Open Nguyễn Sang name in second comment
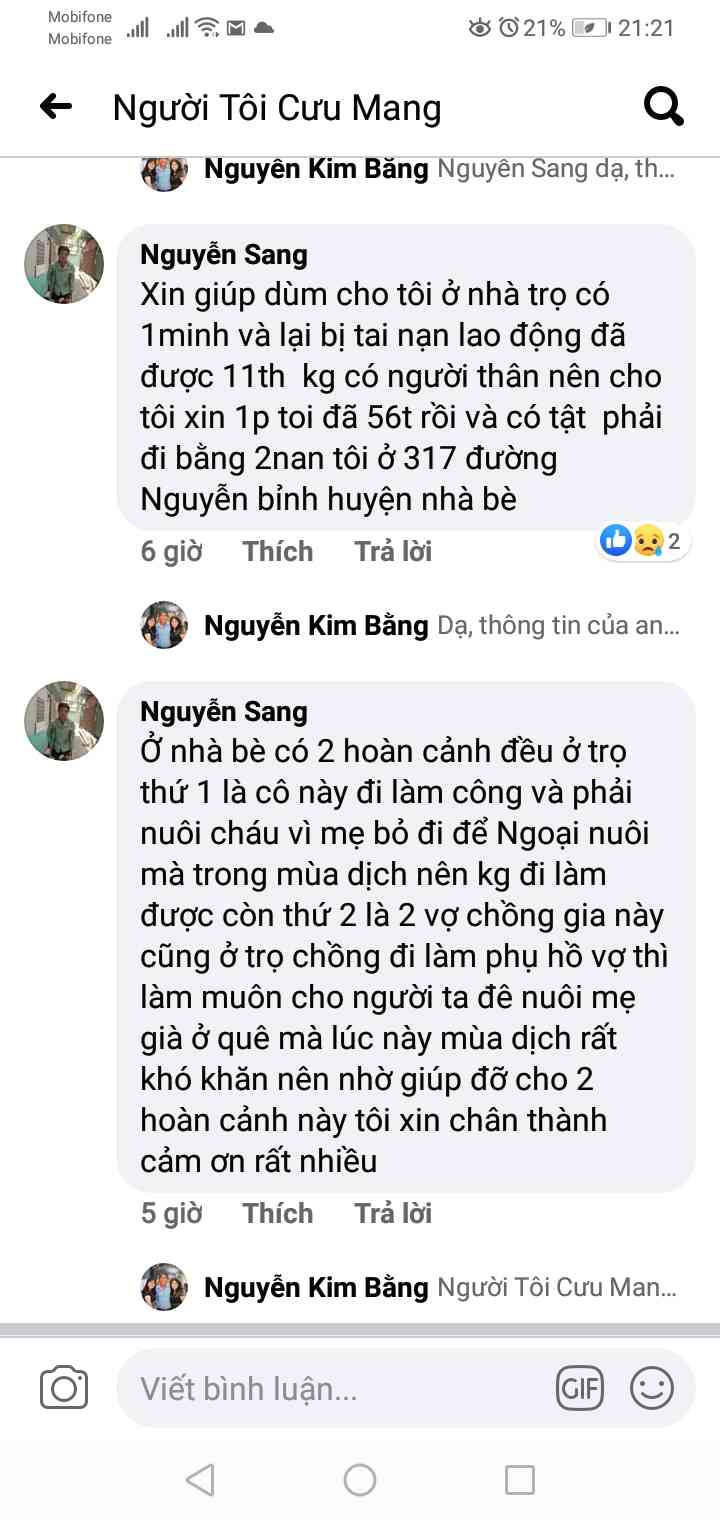720x1520 pixels. coord(224,712)
